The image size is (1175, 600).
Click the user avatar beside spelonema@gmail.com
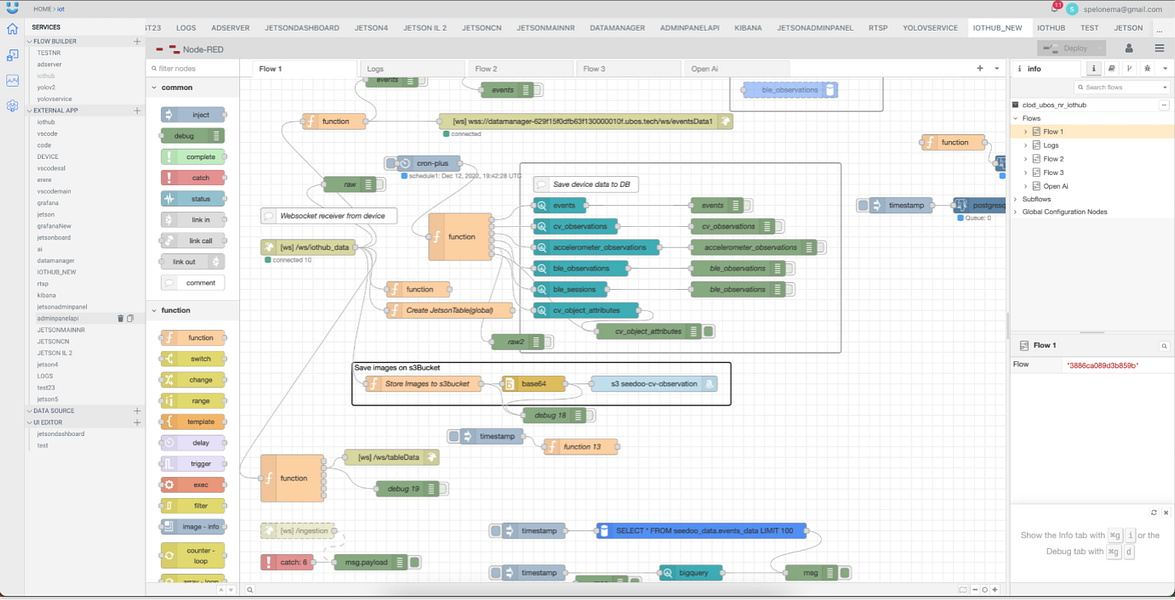coord(1072,9)
